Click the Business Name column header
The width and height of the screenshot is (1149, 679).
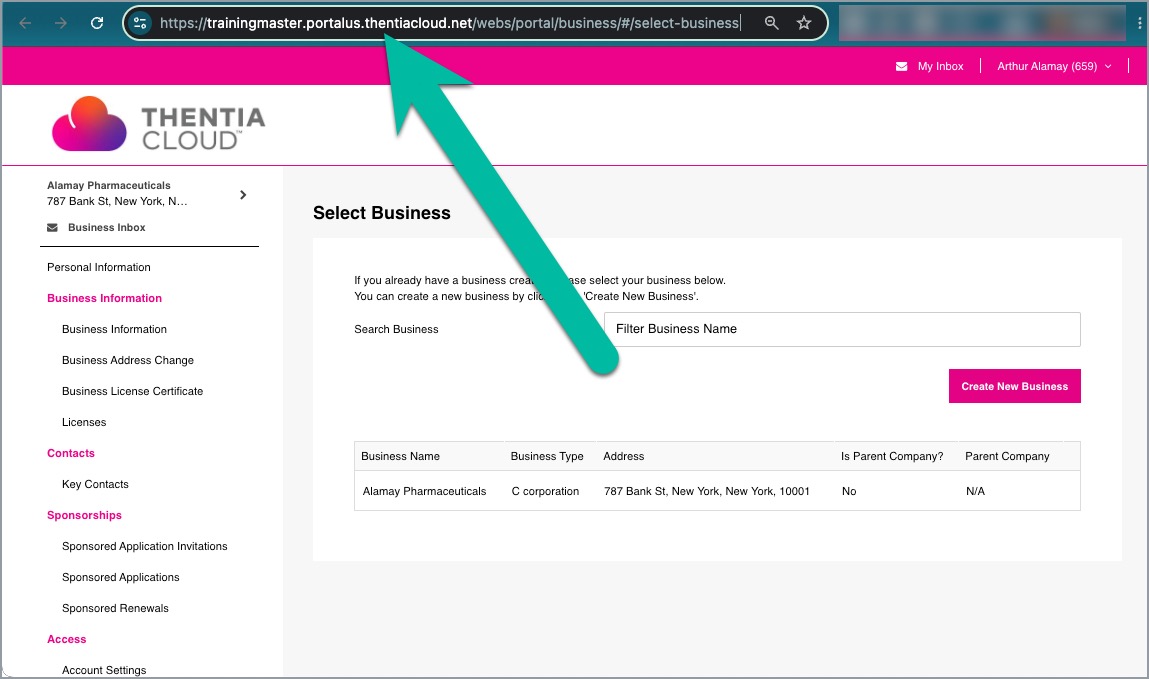400,456
